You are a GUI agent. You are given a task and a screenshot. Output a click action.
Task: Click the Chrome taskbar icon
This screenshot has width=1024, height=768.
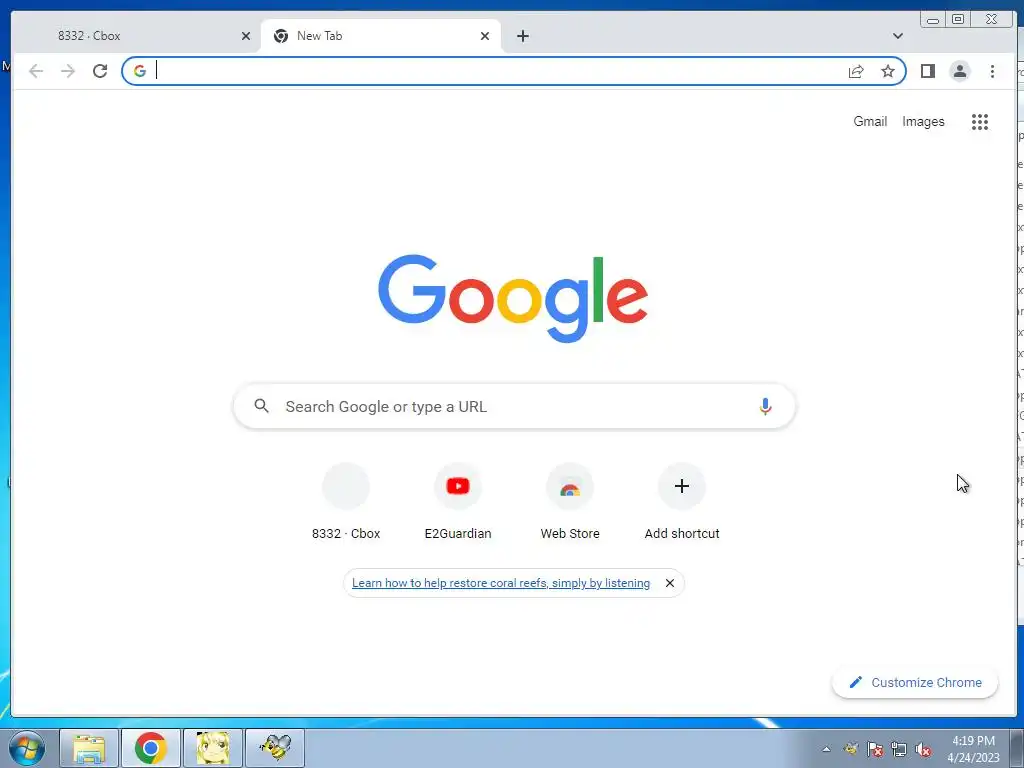tap(150, 748)
